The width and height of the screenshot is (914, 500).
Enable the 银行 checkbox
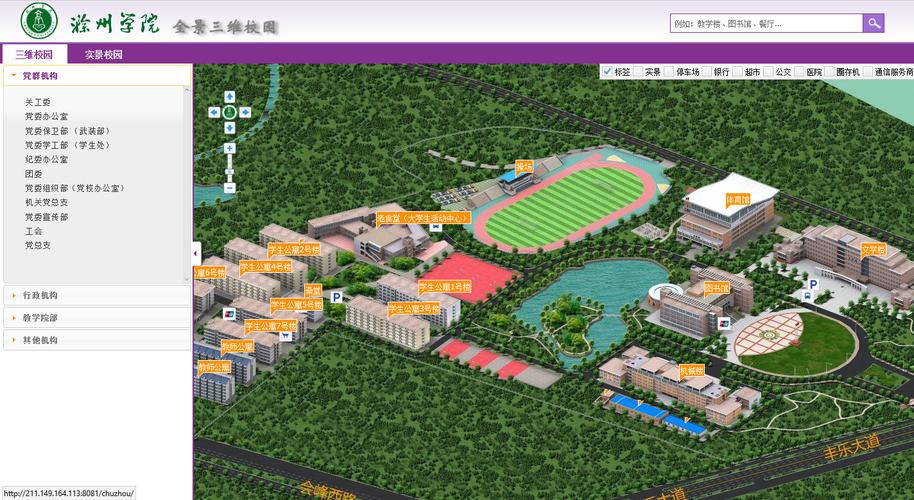pos(707,72)
